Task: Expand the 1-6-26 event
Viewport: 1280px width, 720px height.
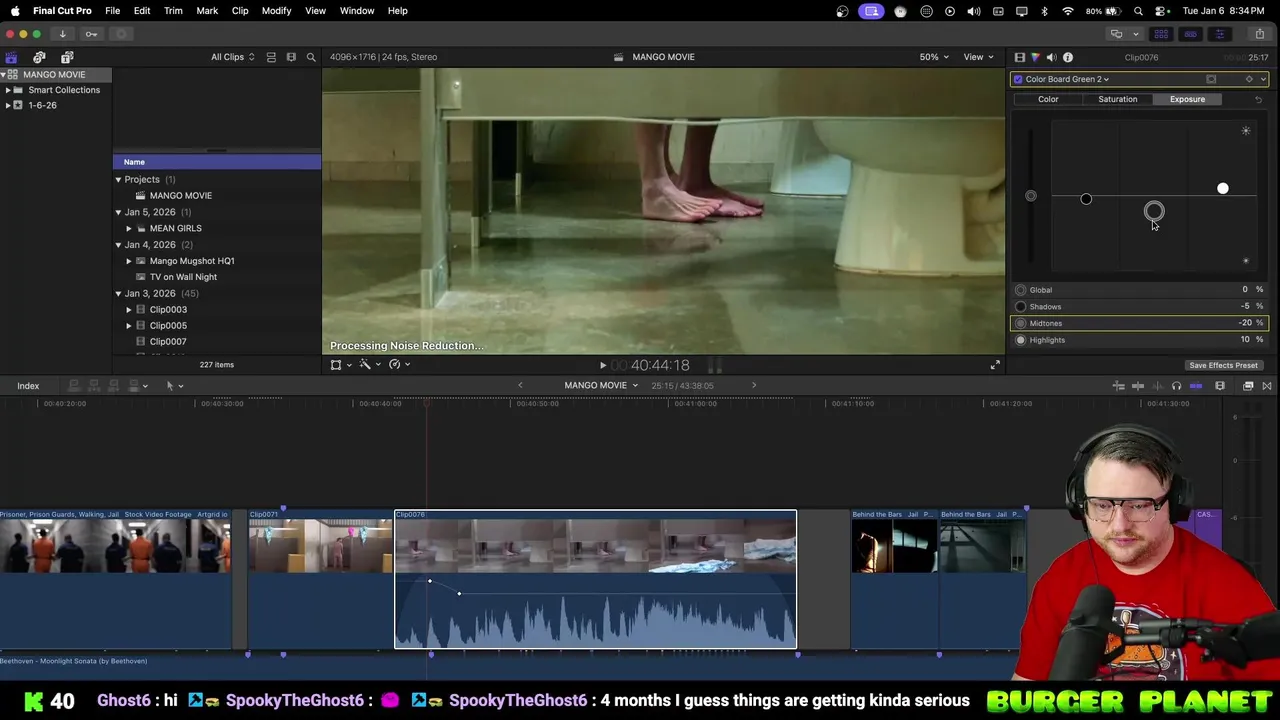Action: tap(8, 105)
